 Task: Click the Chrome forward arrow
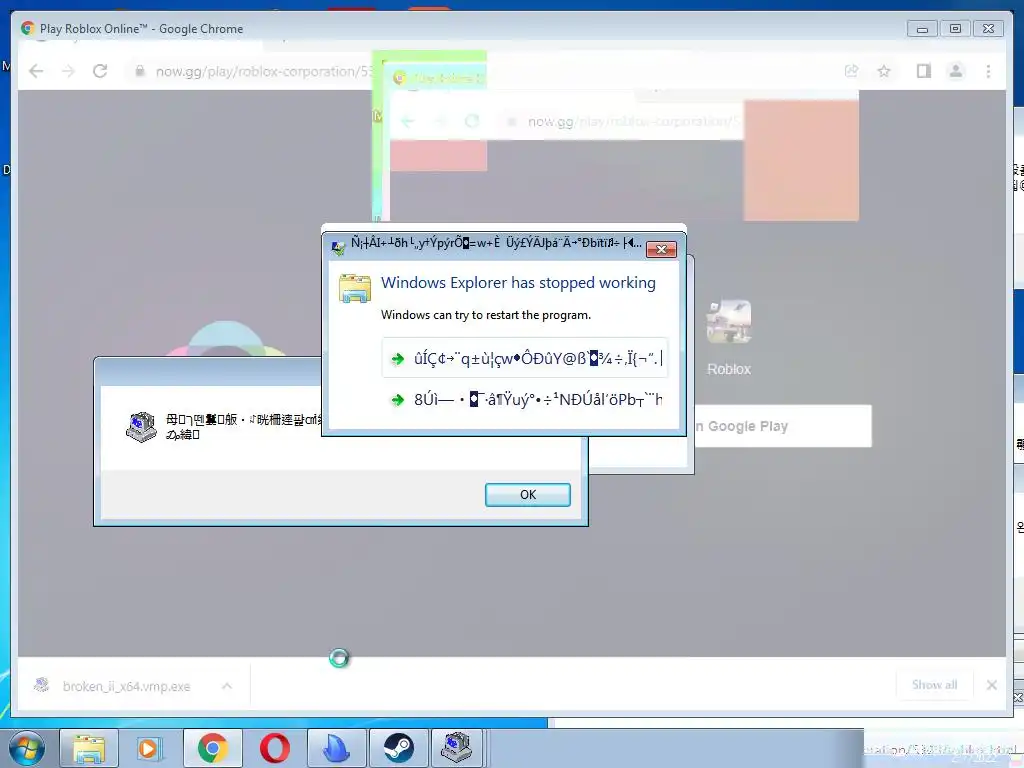[68, 71]
